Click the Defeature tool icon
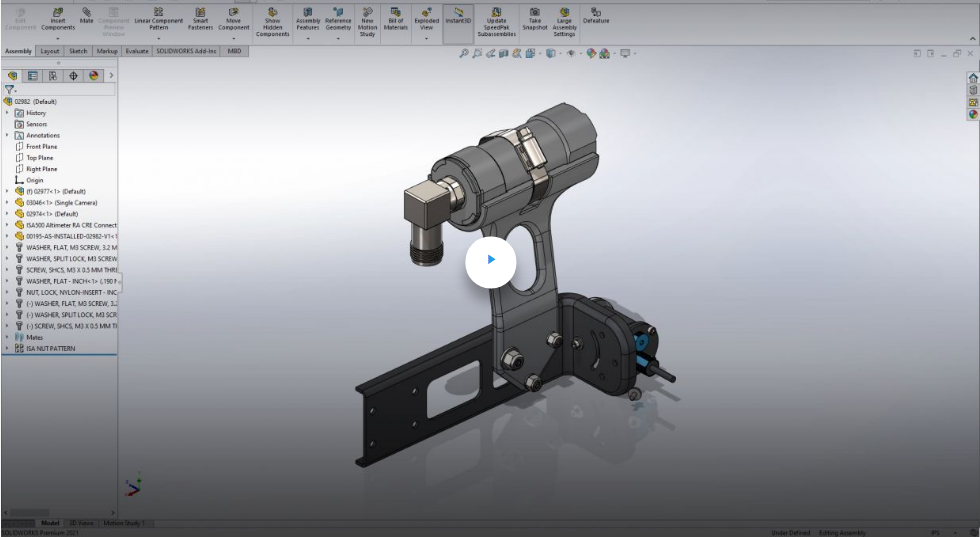The height and width of the screenshot is (537, 980). click(596, 12)
